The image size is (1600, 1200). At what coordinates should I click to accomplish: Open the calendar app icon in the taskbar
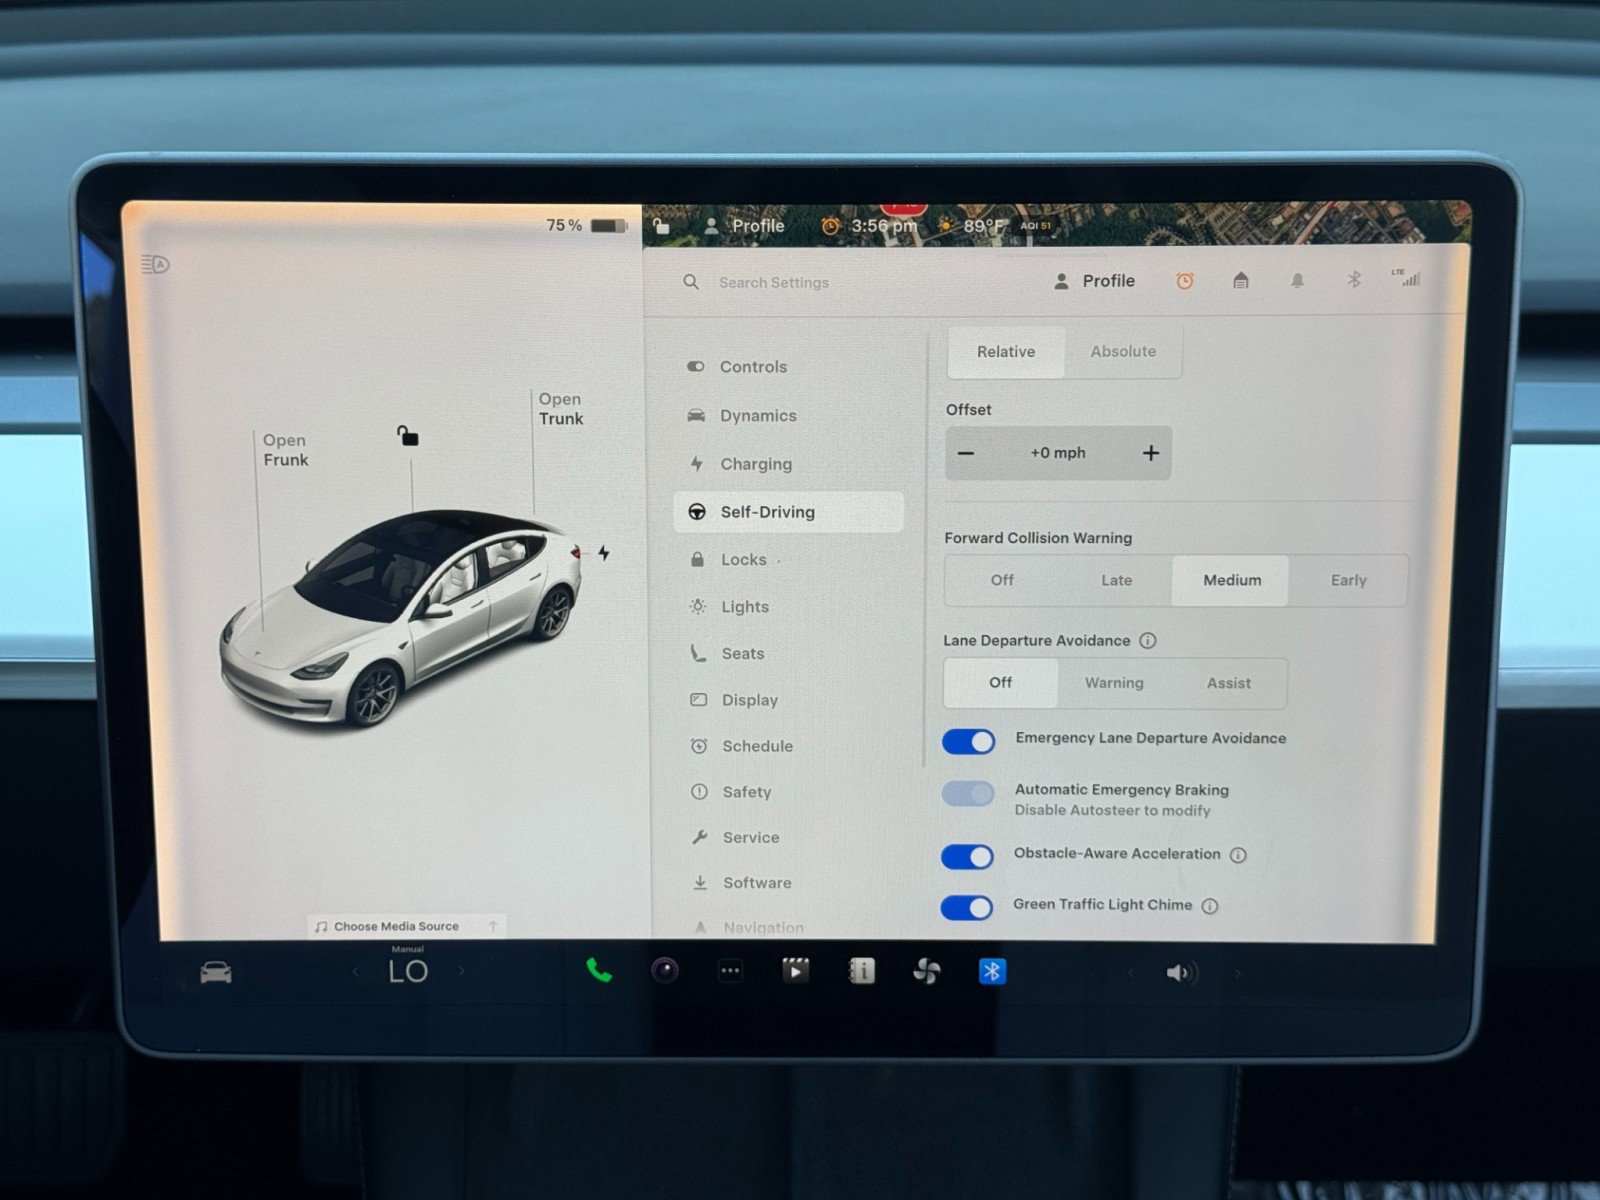click(861, 970)
